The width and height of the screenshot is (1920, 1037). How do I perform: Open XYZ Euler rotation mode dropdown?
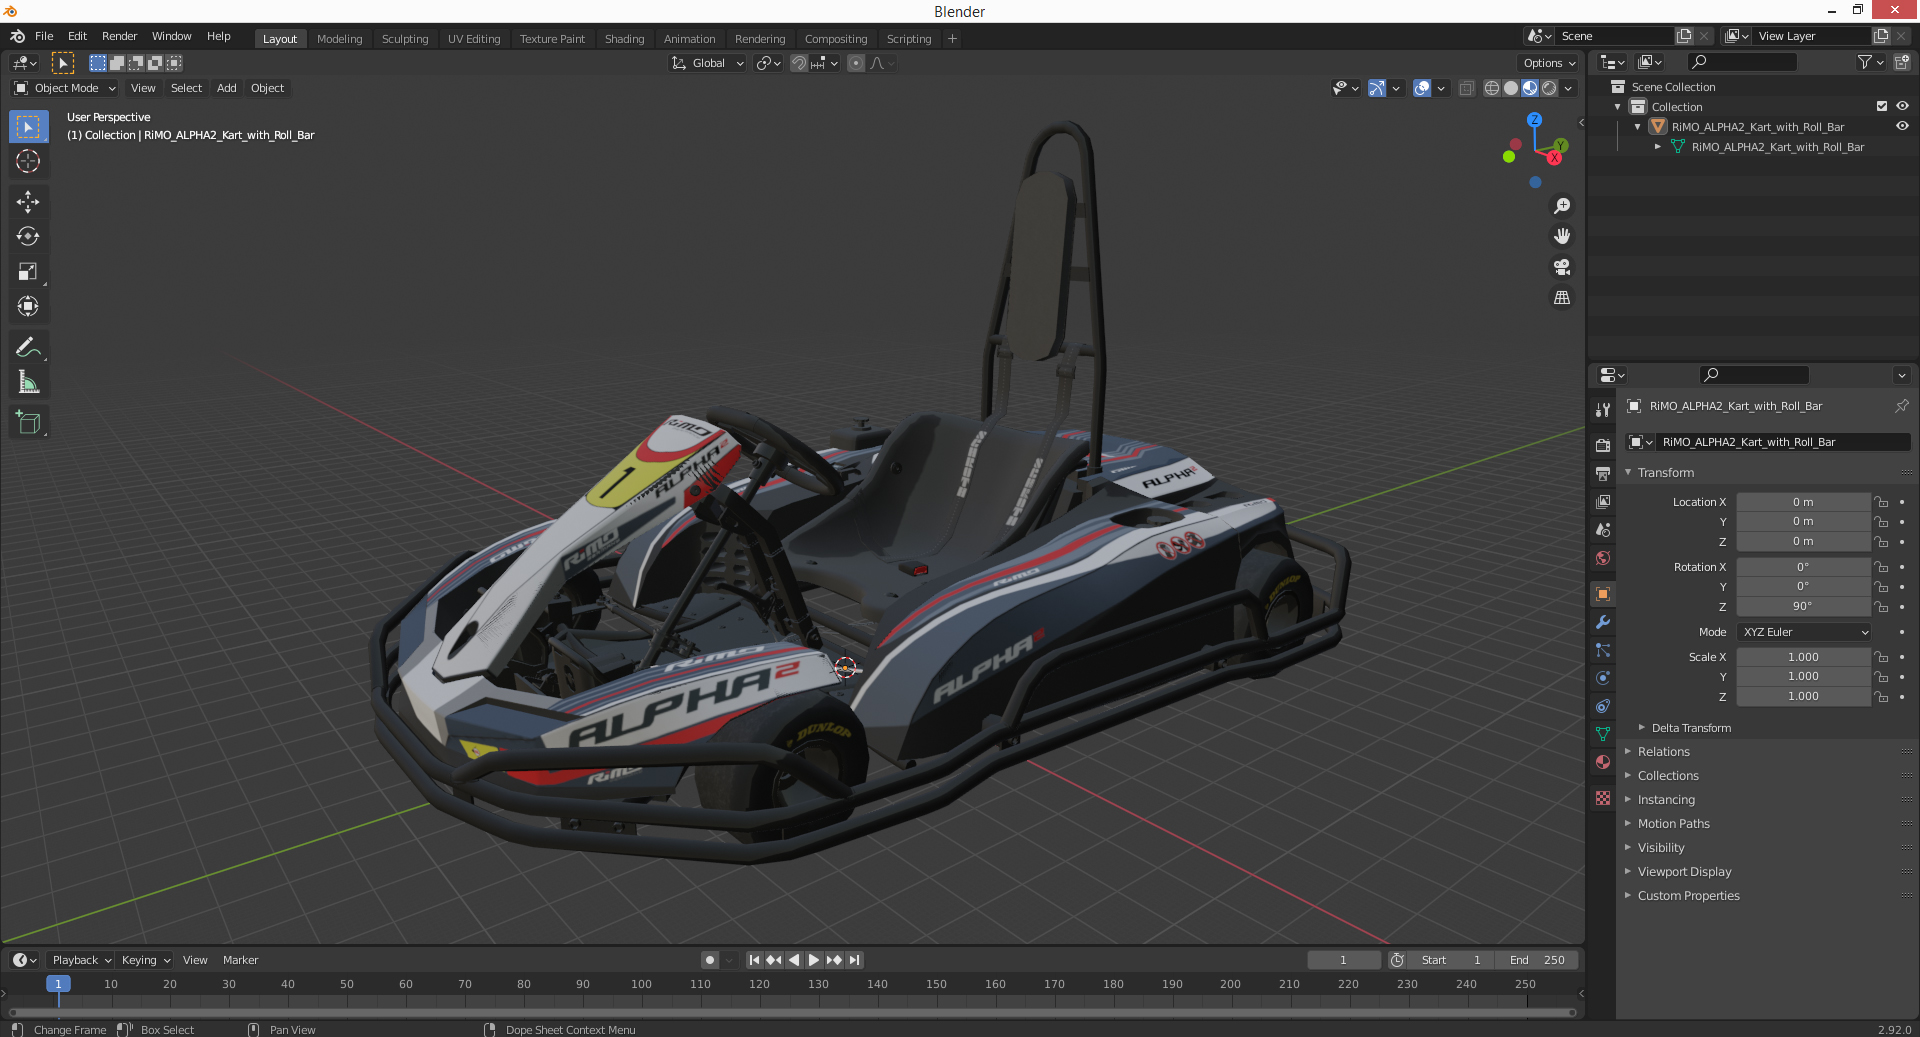[x=1804, y=632]
